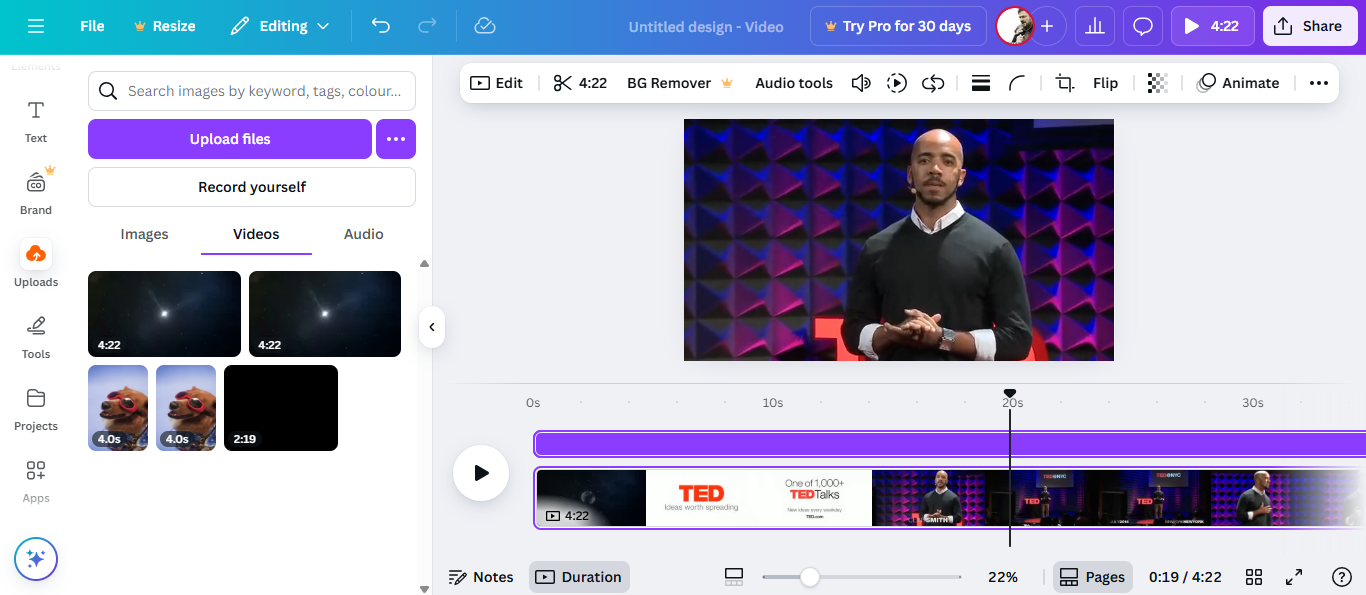Open more toolbar options ellipsis
Screen dimensions: 1366x595
pyautogui.click(x=1319, y=83)
